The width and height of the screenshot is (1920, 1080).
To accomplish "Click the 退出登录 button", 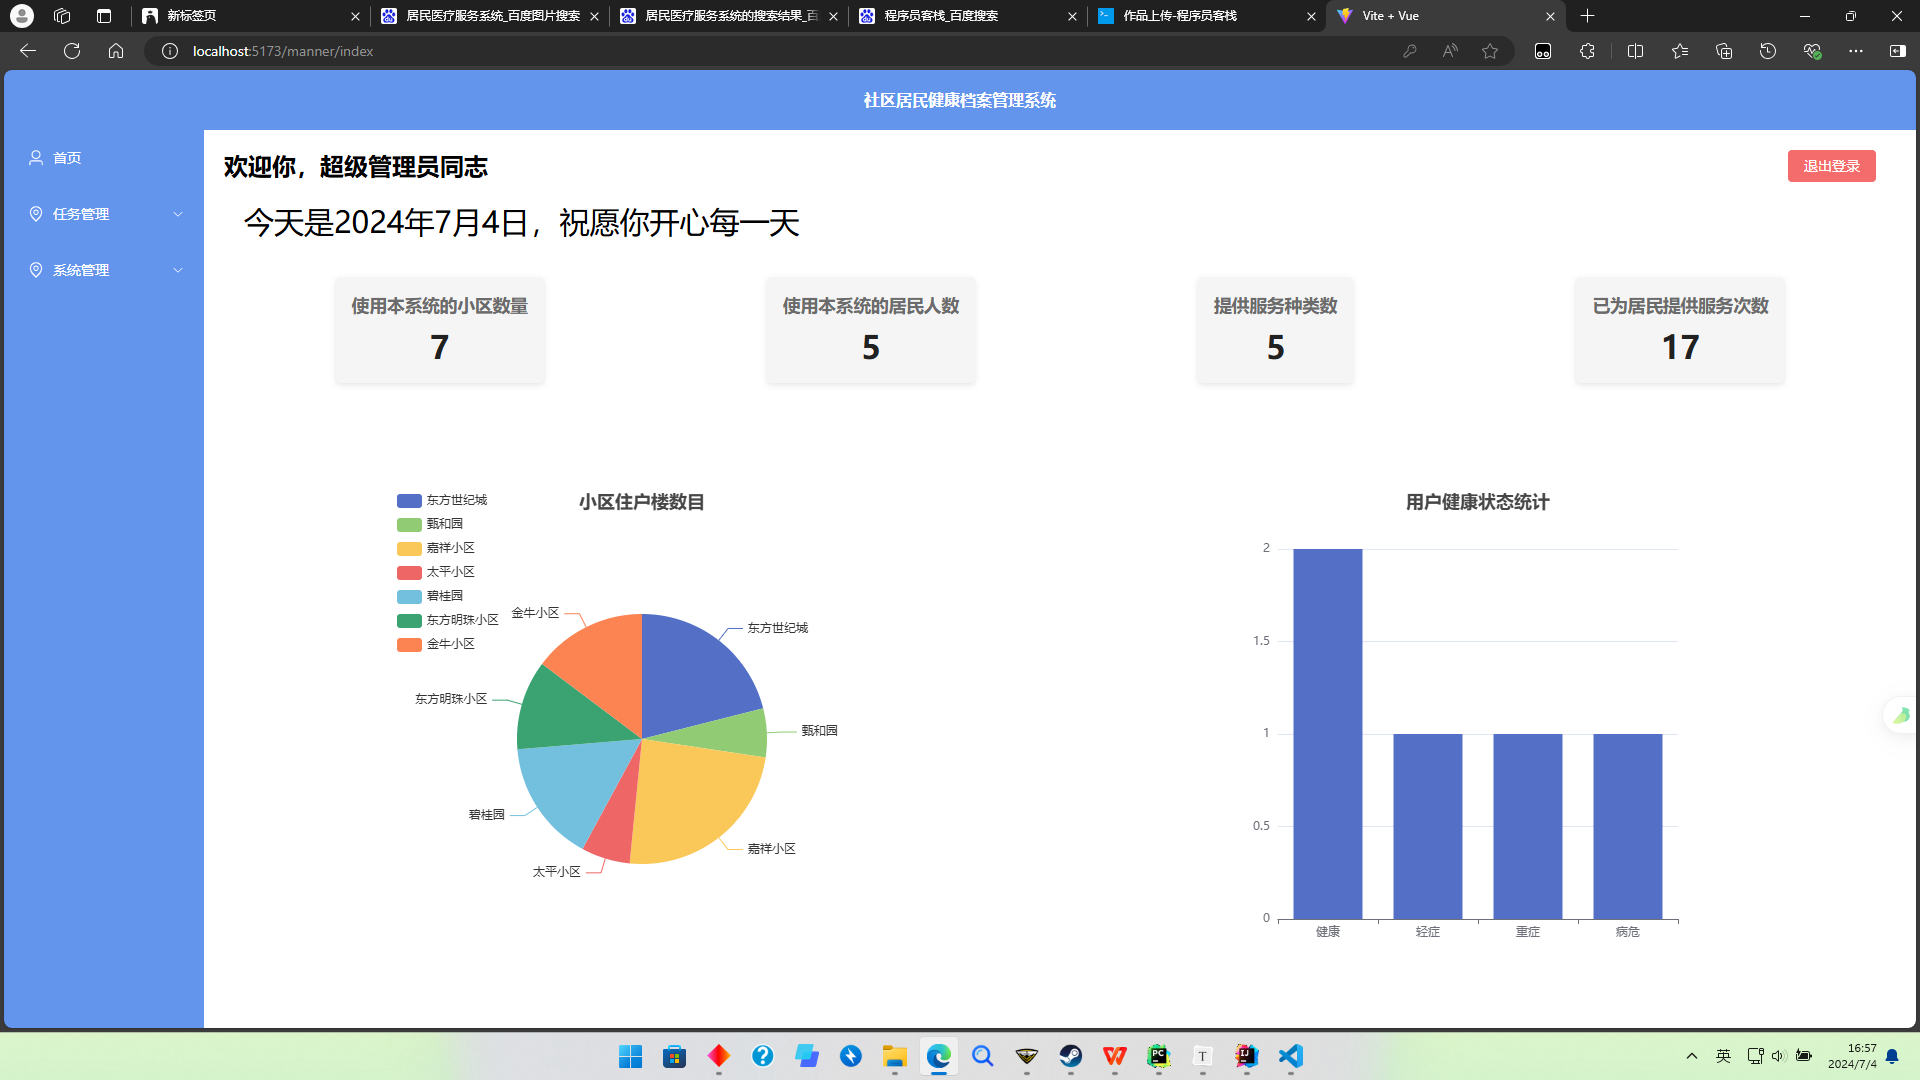I will point(1831,166).
